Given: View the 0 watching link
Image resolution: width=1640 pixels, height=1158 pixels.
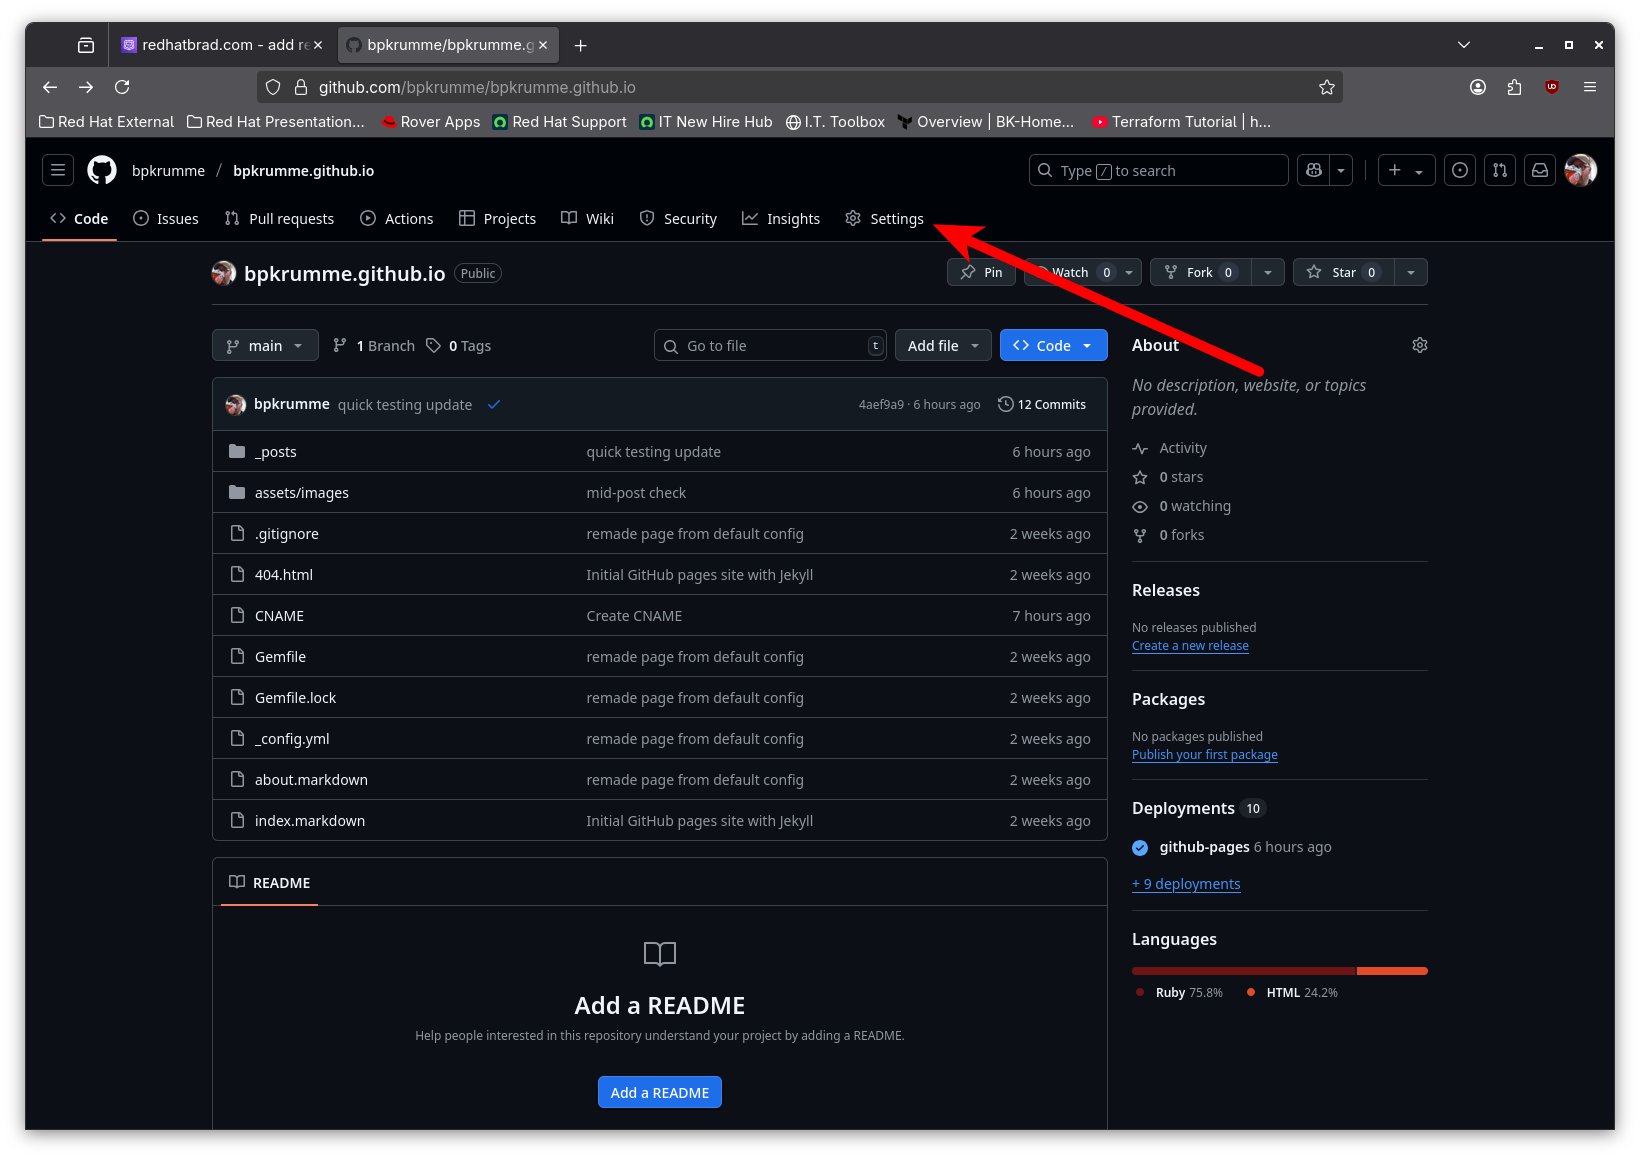Looking at the screenshot, I should [x=1182, y=506].
